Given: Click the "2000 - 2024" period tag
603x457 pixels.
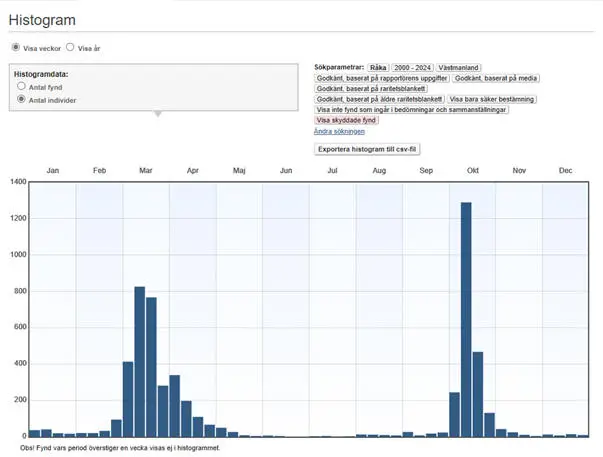Looking at the screenshot, I should [x=412, y=66].
